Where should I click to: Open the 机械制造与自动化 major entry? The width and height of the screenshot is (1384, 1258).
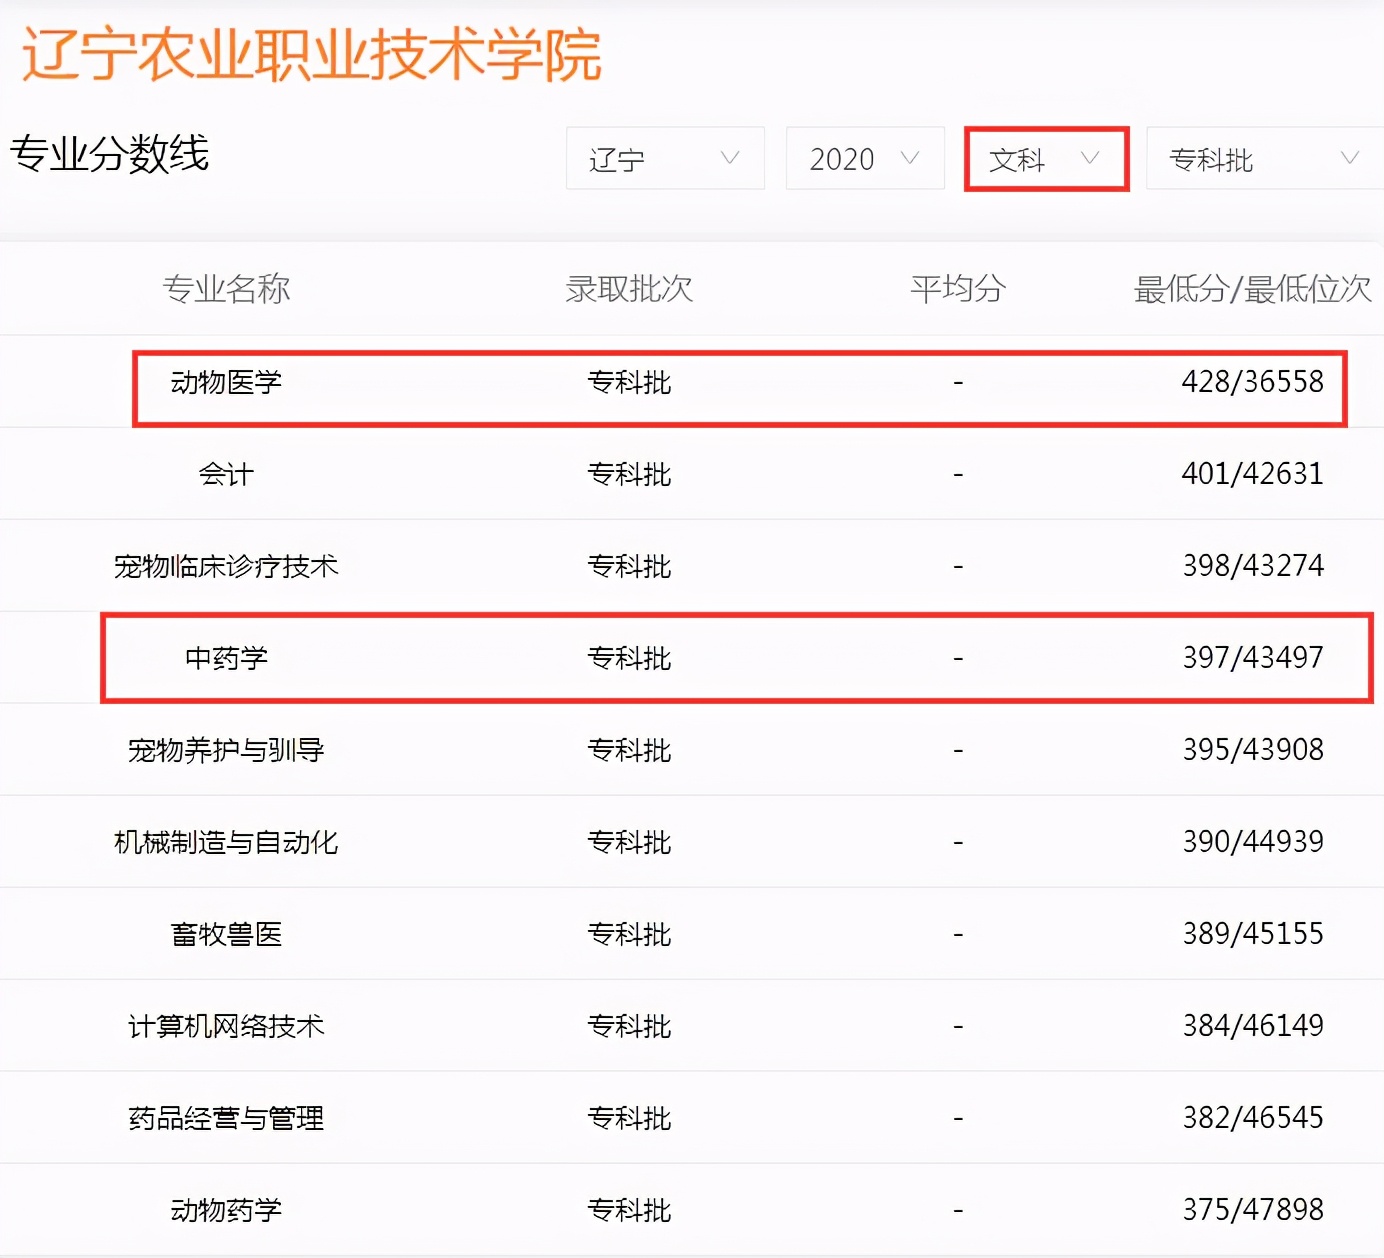point(225,841)
